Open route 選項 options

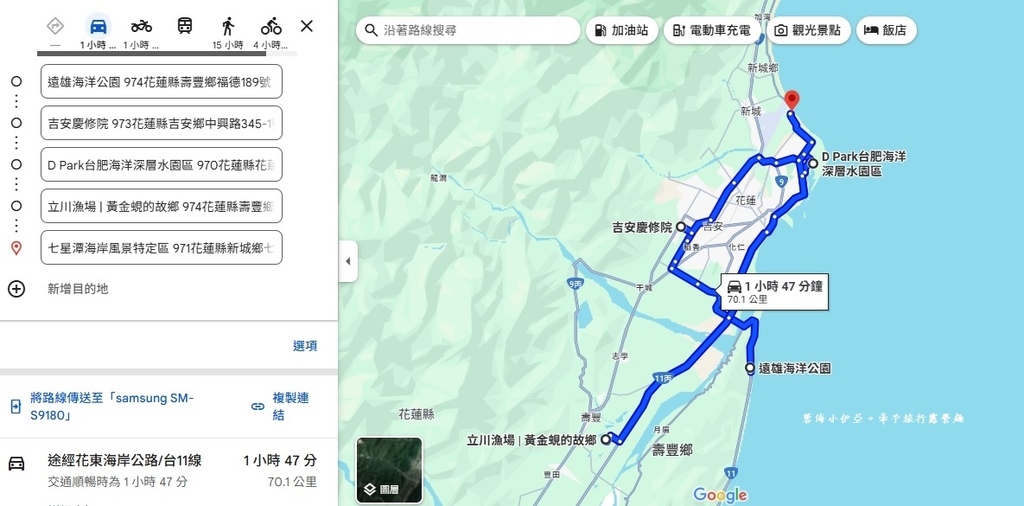pos(305,346)
